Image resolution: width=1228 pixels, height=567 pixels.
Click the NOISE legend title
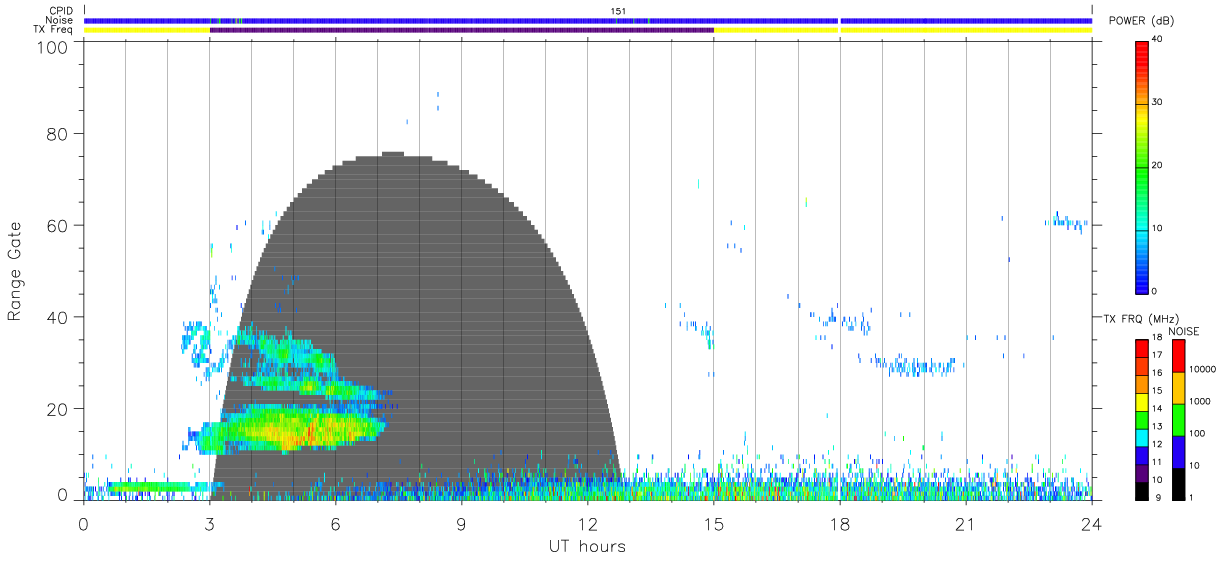[x=1183, y=331]
